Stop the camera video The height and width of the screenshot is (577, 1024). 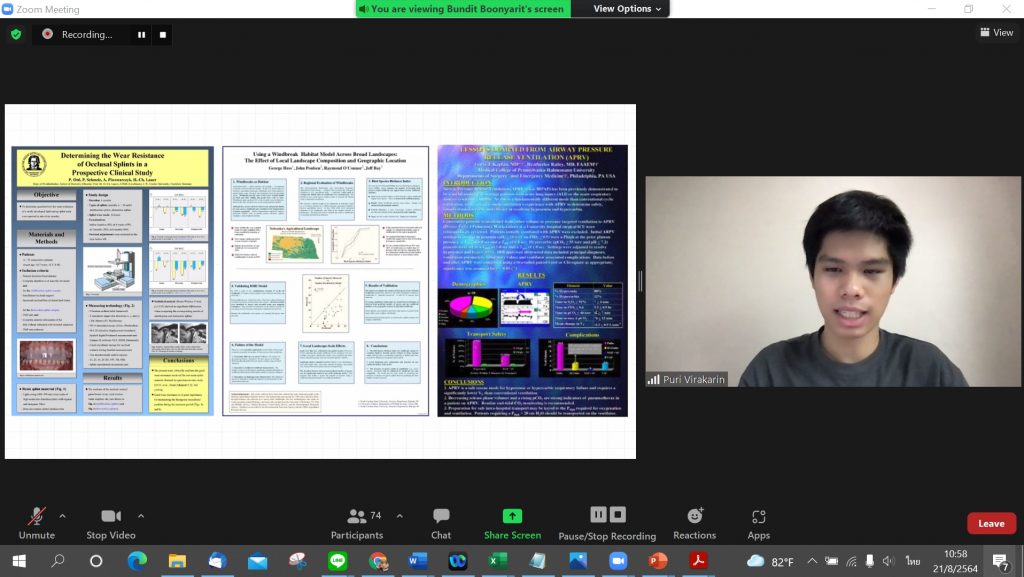pos(111,522)
